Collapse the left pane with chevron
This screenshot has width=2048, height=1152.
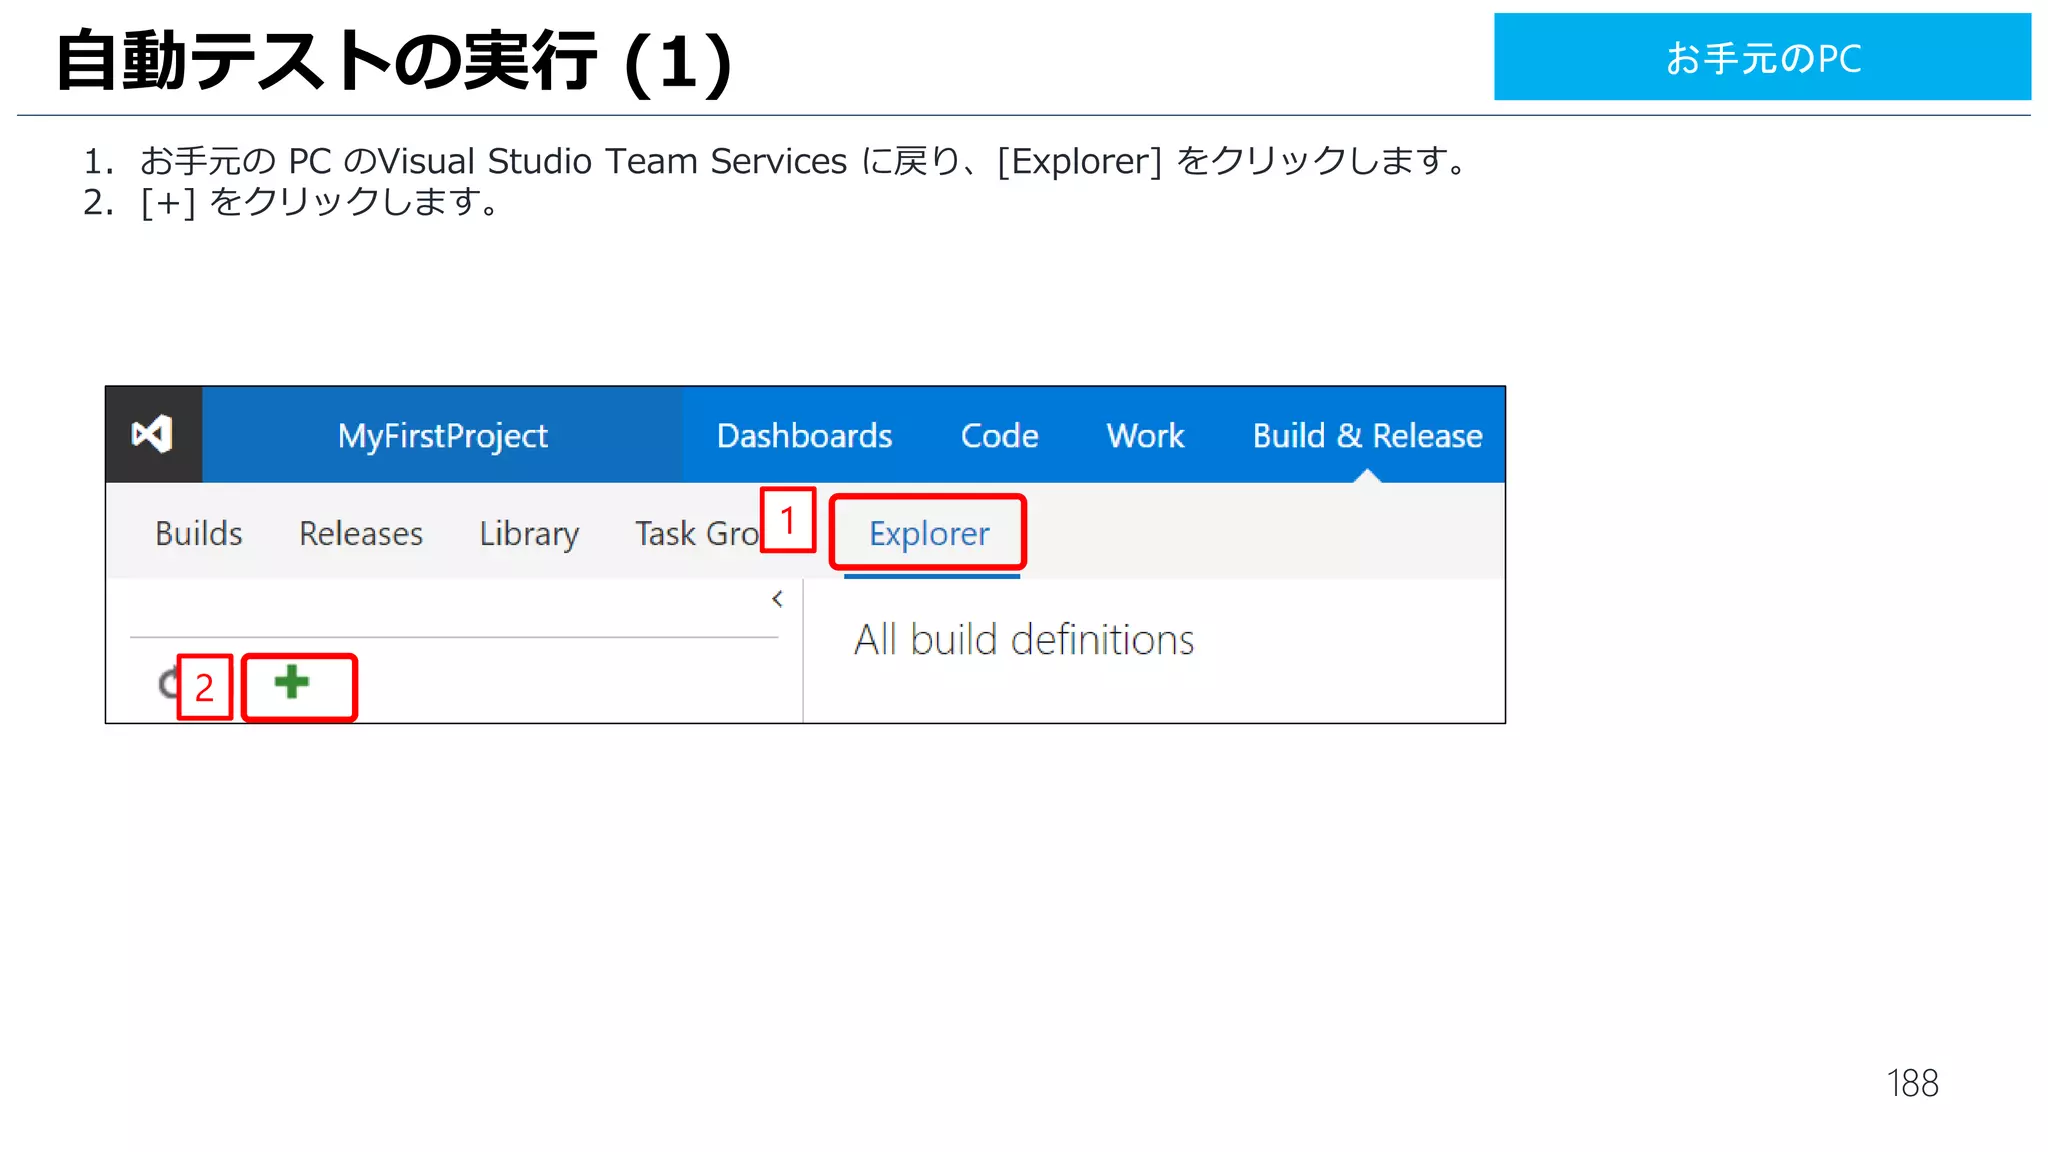point(777,599)
